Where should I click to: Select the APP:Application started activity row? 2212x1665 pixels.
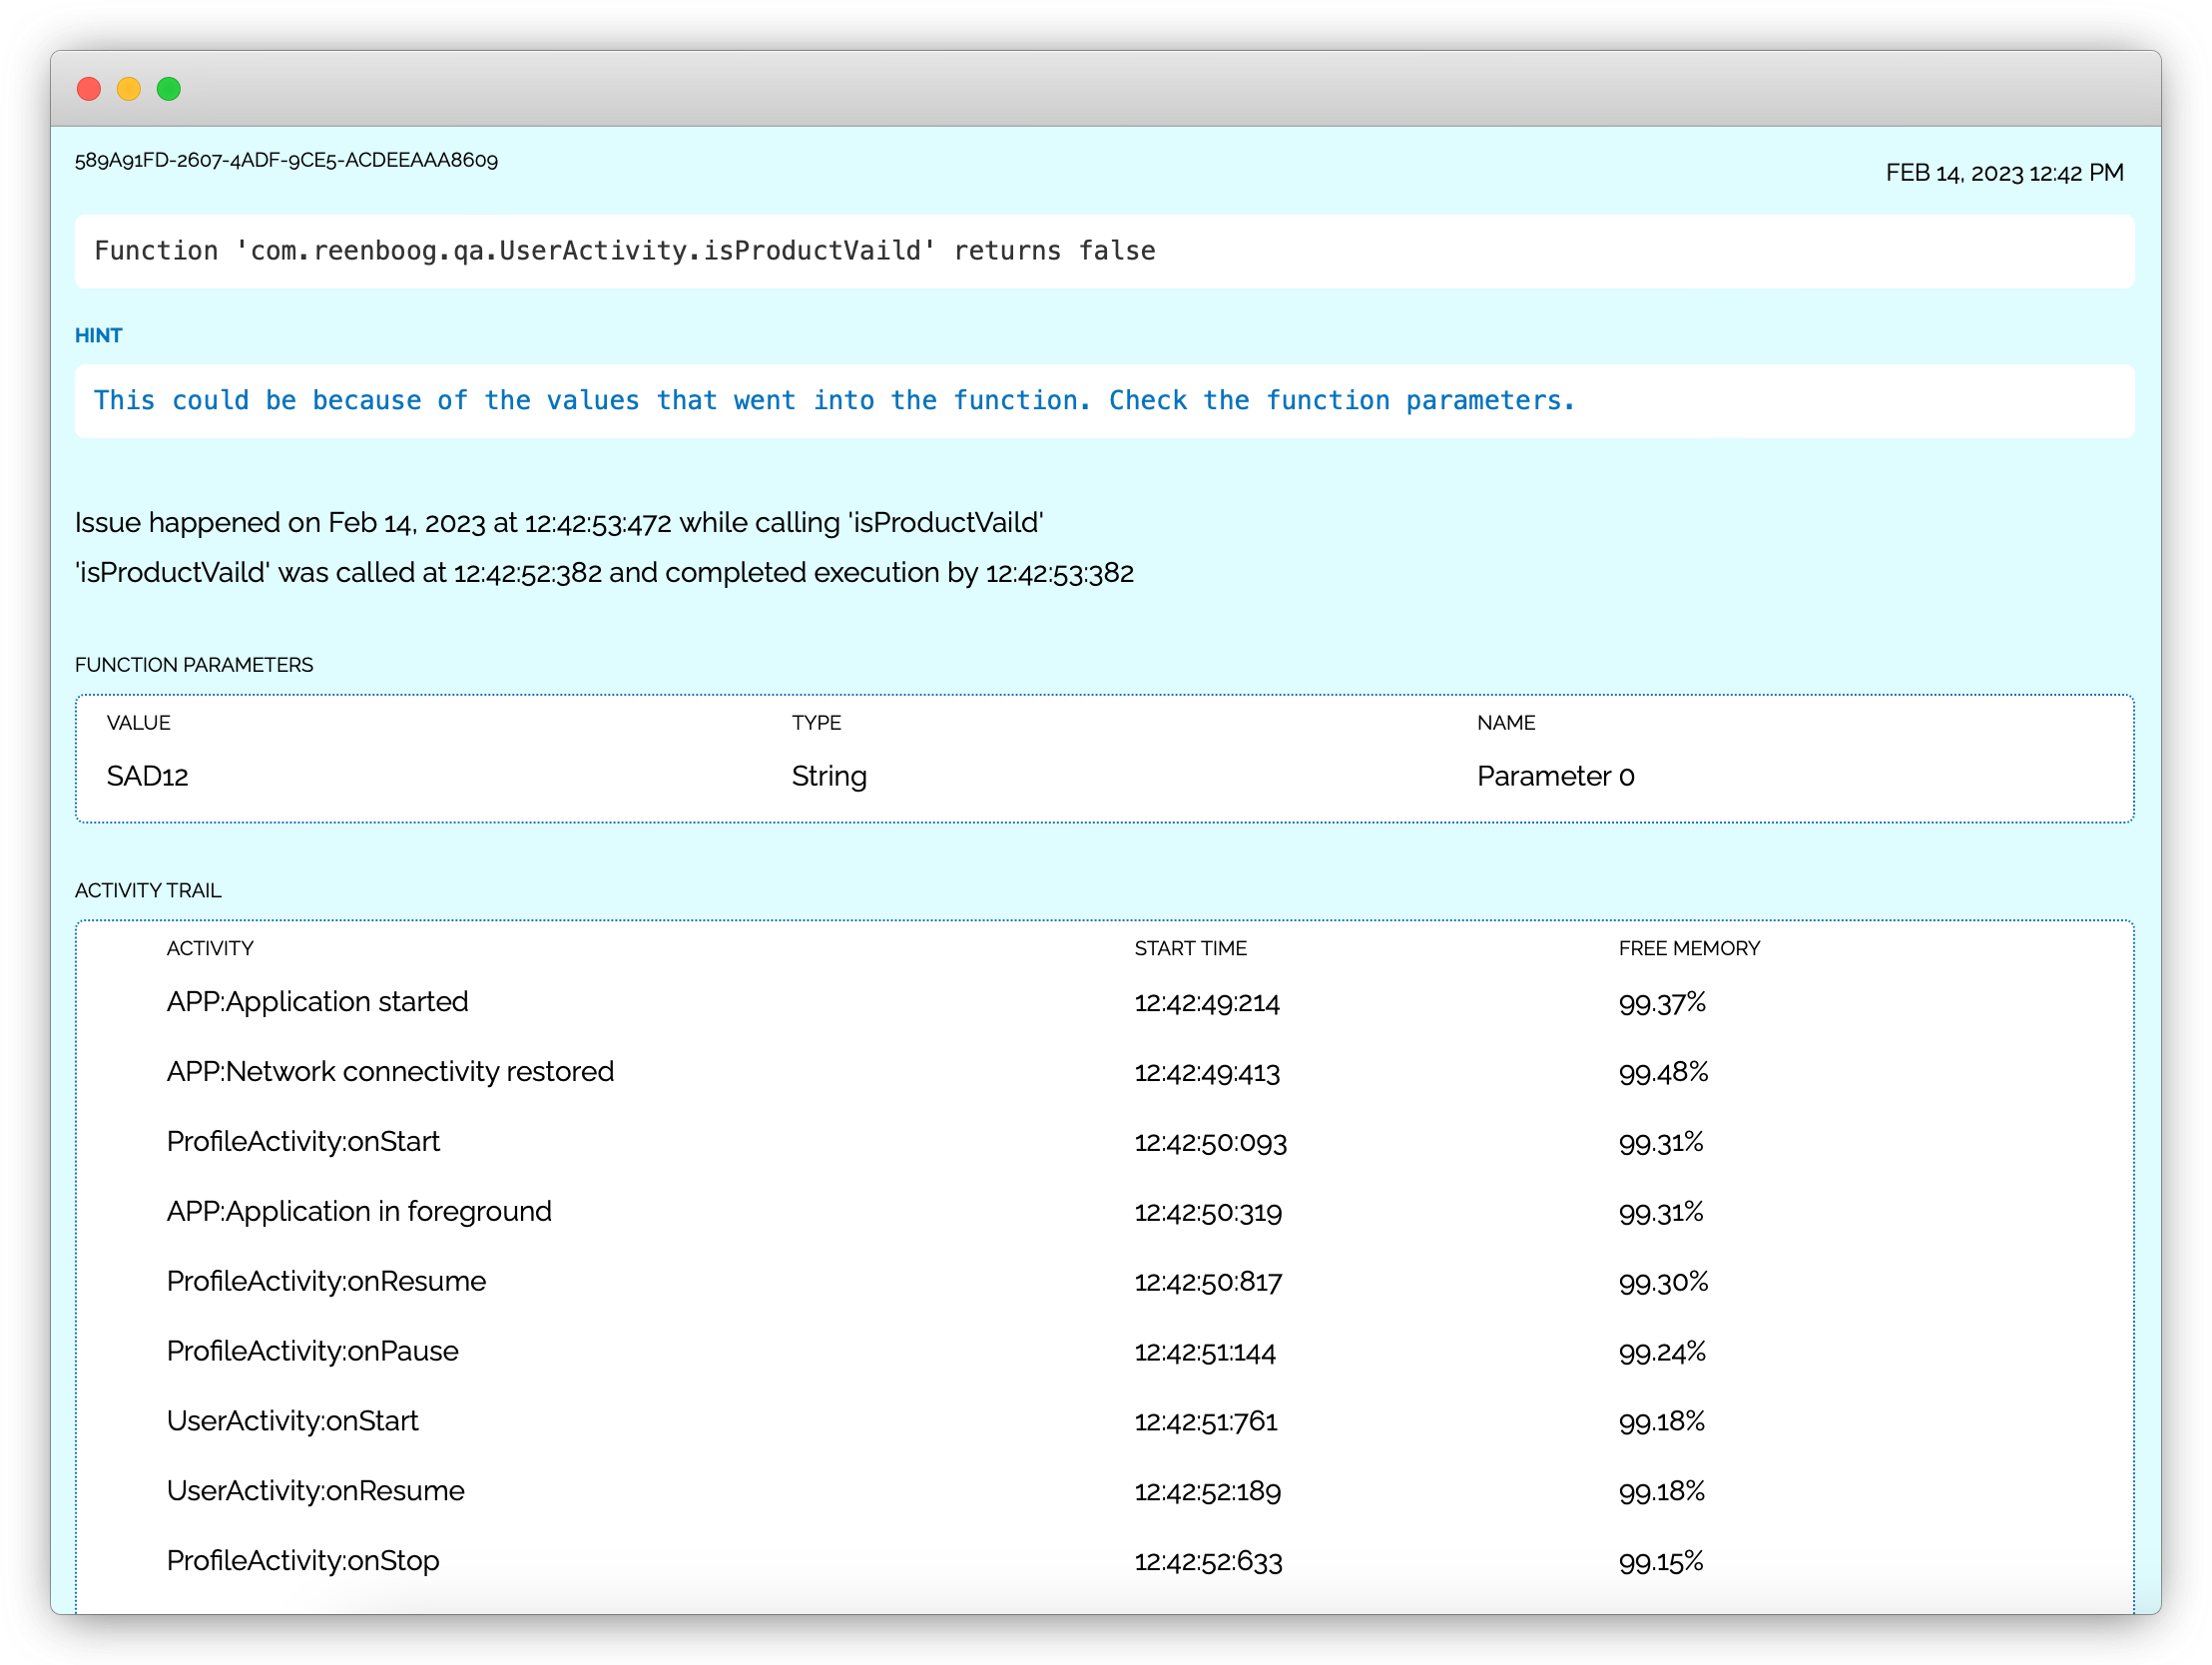317,1002
